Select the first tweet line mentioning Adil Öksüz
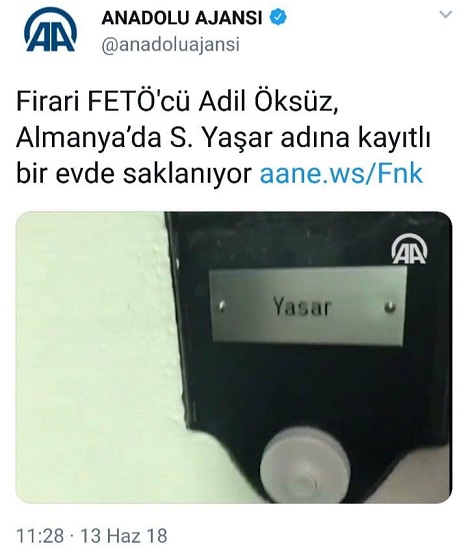This screenshot has height=552, width=468. click(x=177, y=102)
